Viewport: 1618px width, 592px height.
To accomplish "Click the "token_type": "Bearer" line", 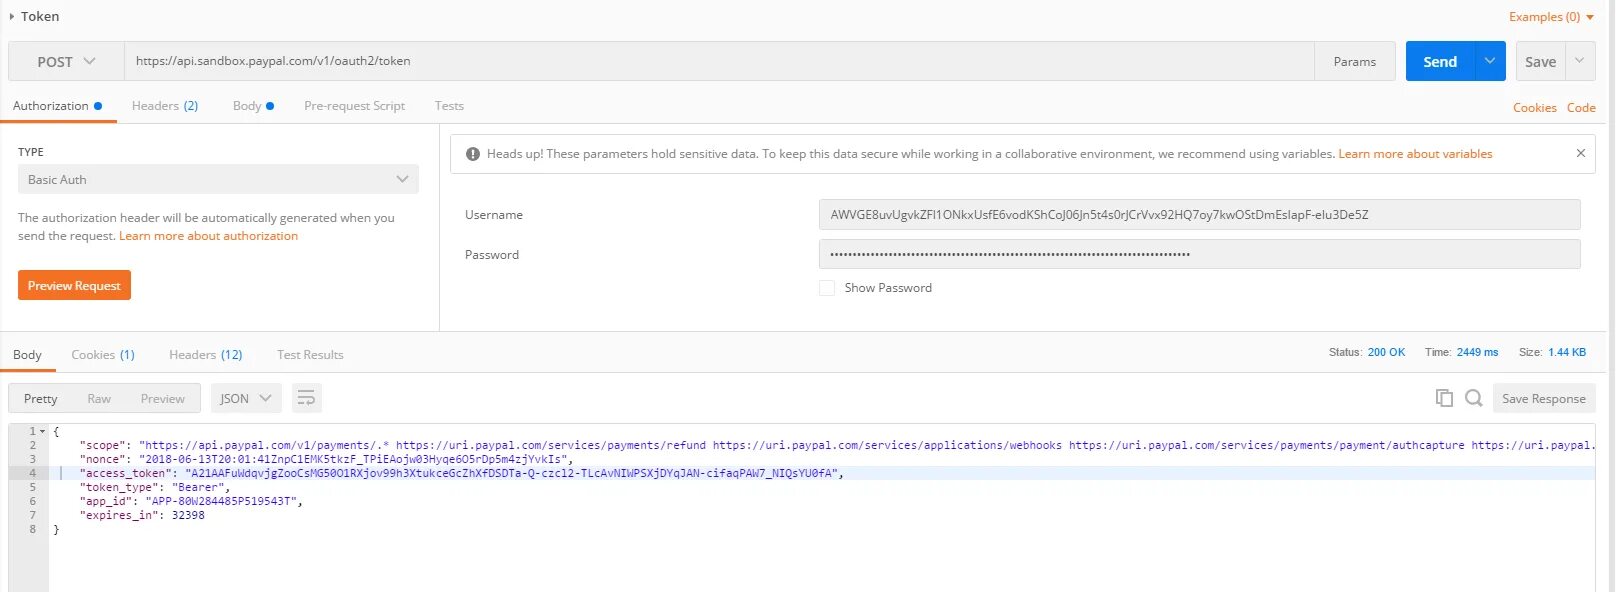I will tap(155, 487).
